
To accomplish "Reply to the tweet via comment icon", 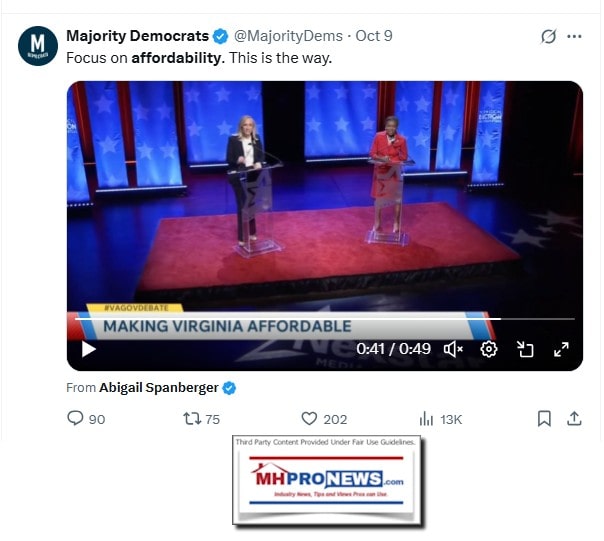I will pos(75,418).
